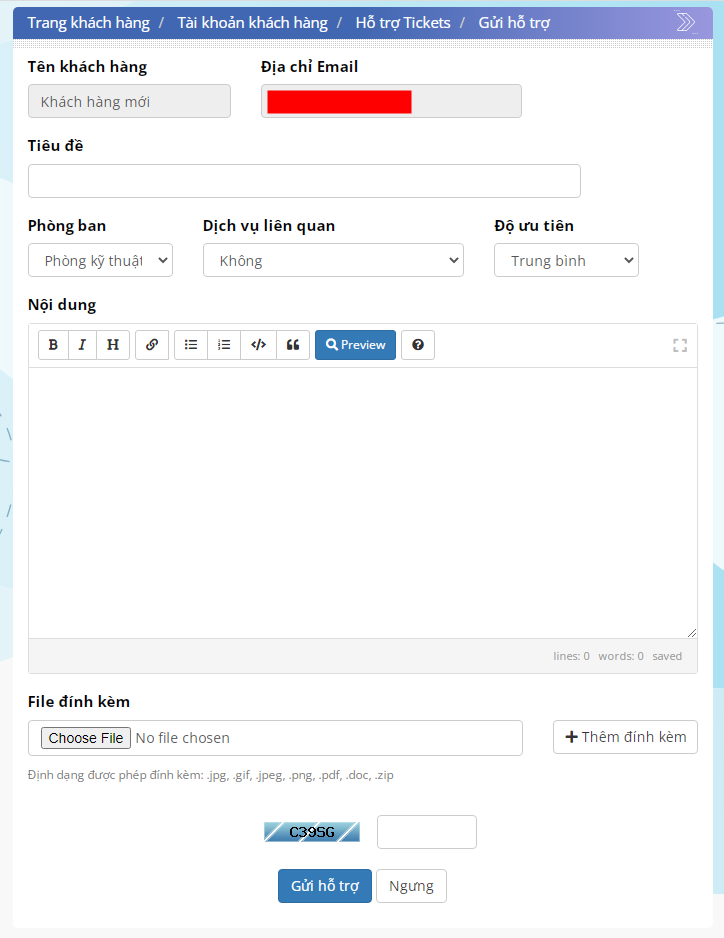Expand the Dịch vụ liên quan dropdown
Image resolution: width=724 pixels, height=938 pixels.
[333, 261]
